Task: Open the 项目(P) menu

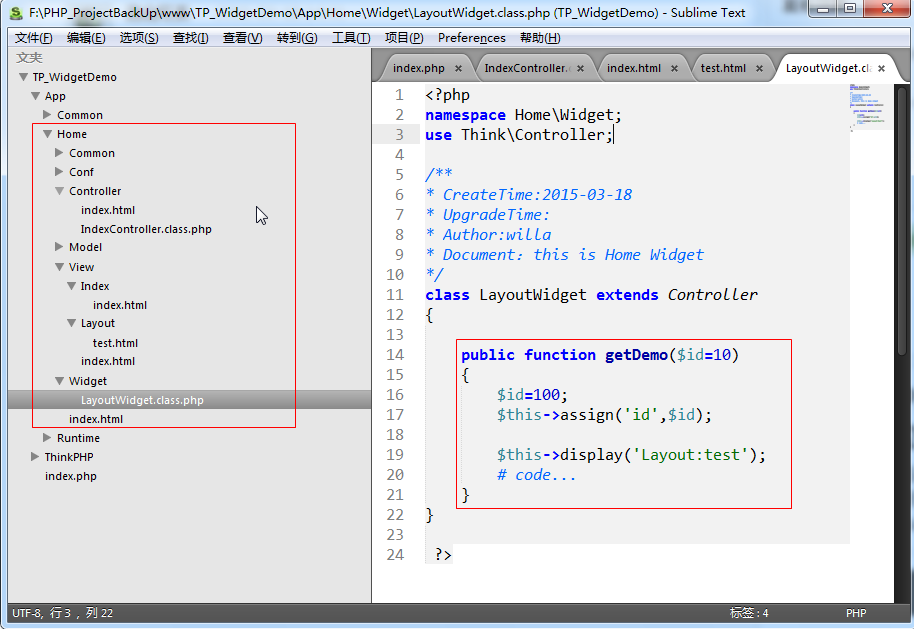Action: tap(404, 38)
